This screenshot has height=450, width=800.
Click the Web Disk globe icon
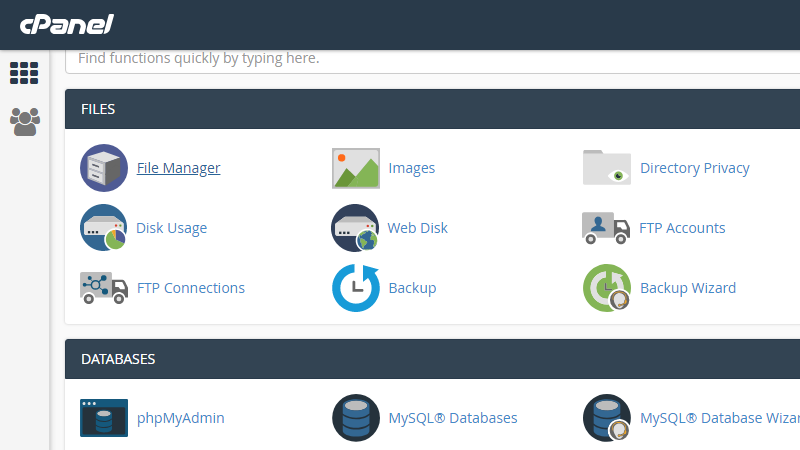coord(355,228)
